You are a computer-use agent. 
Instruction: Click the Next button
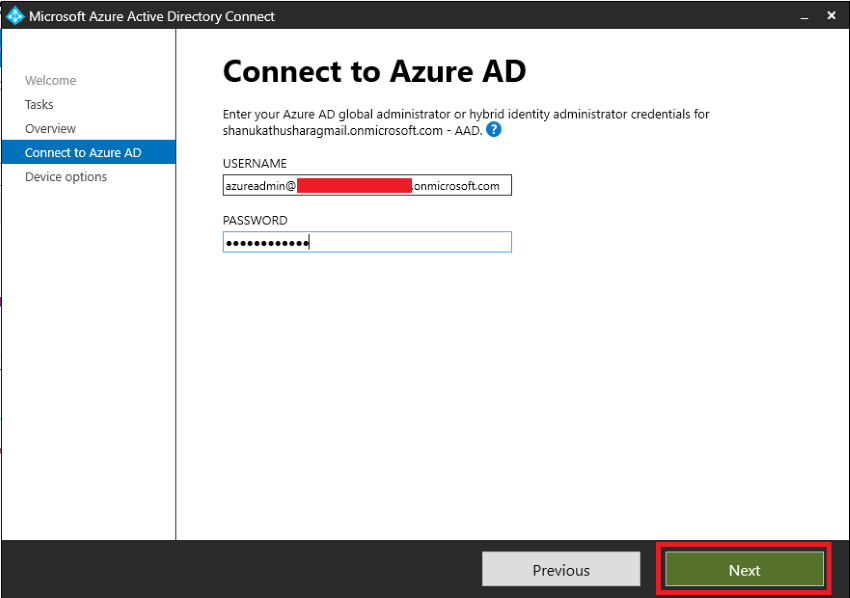pyautogui.click(x=744, y=570)
